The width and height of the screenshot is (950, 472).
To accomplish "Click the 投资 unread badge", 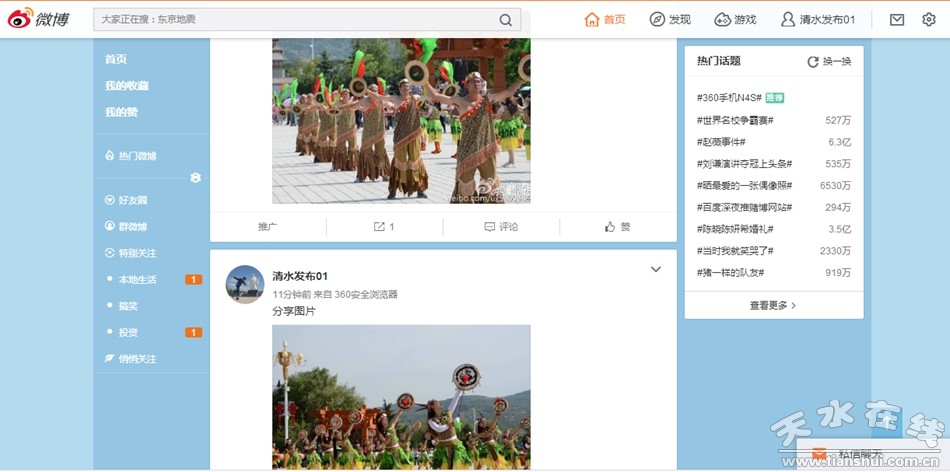I will [194, 333].
